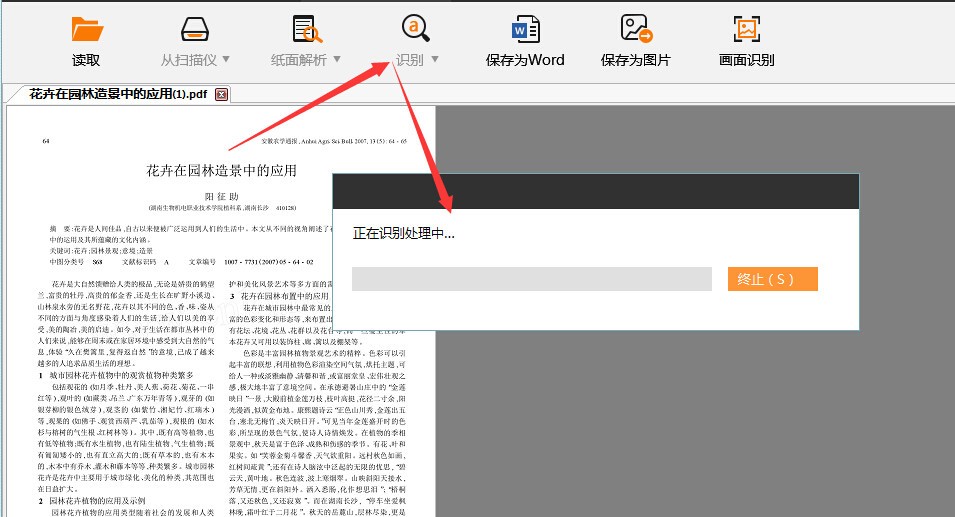Image resolution: width=955 pixels, height=517 pixels.
Task: Expand the 纸面解析 dropdown arrow
Action: pos(336,60)
